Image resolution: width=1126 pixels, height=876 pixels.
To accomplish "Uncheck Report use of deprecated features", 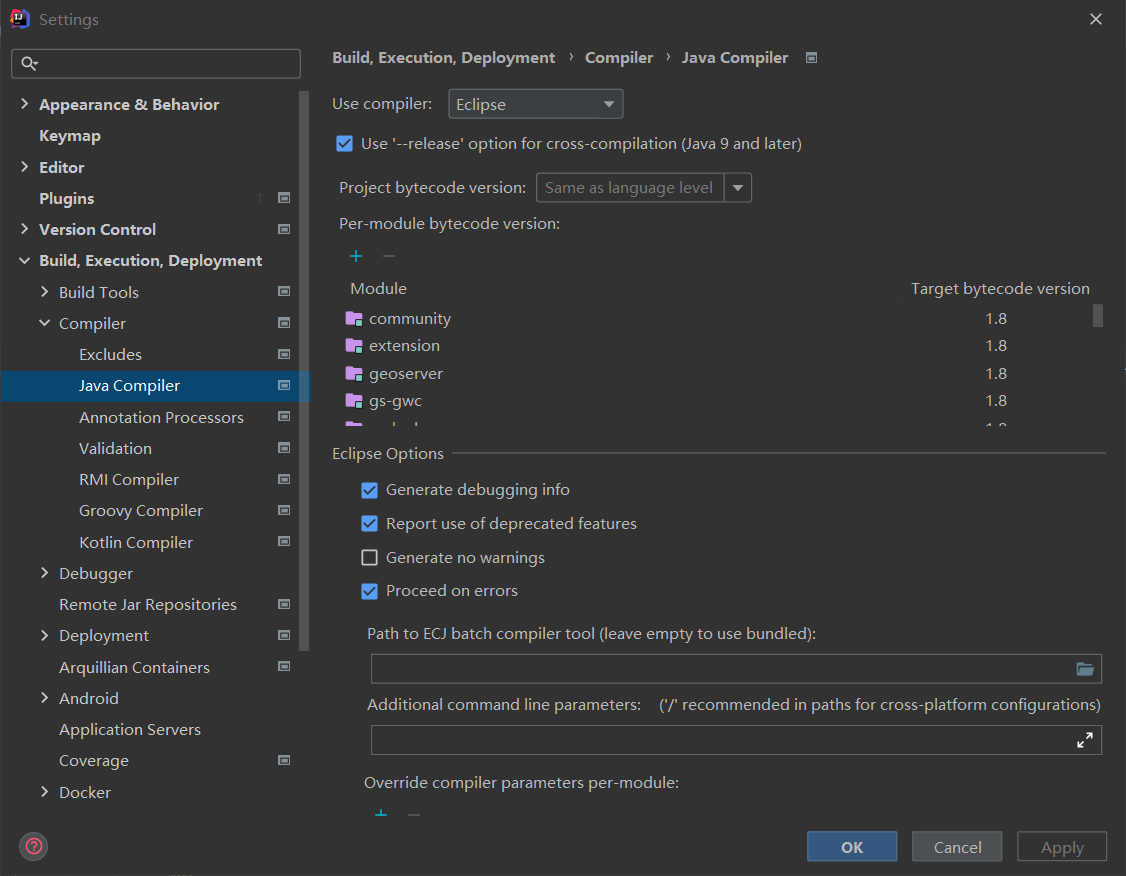I will [x=369, y=524].
